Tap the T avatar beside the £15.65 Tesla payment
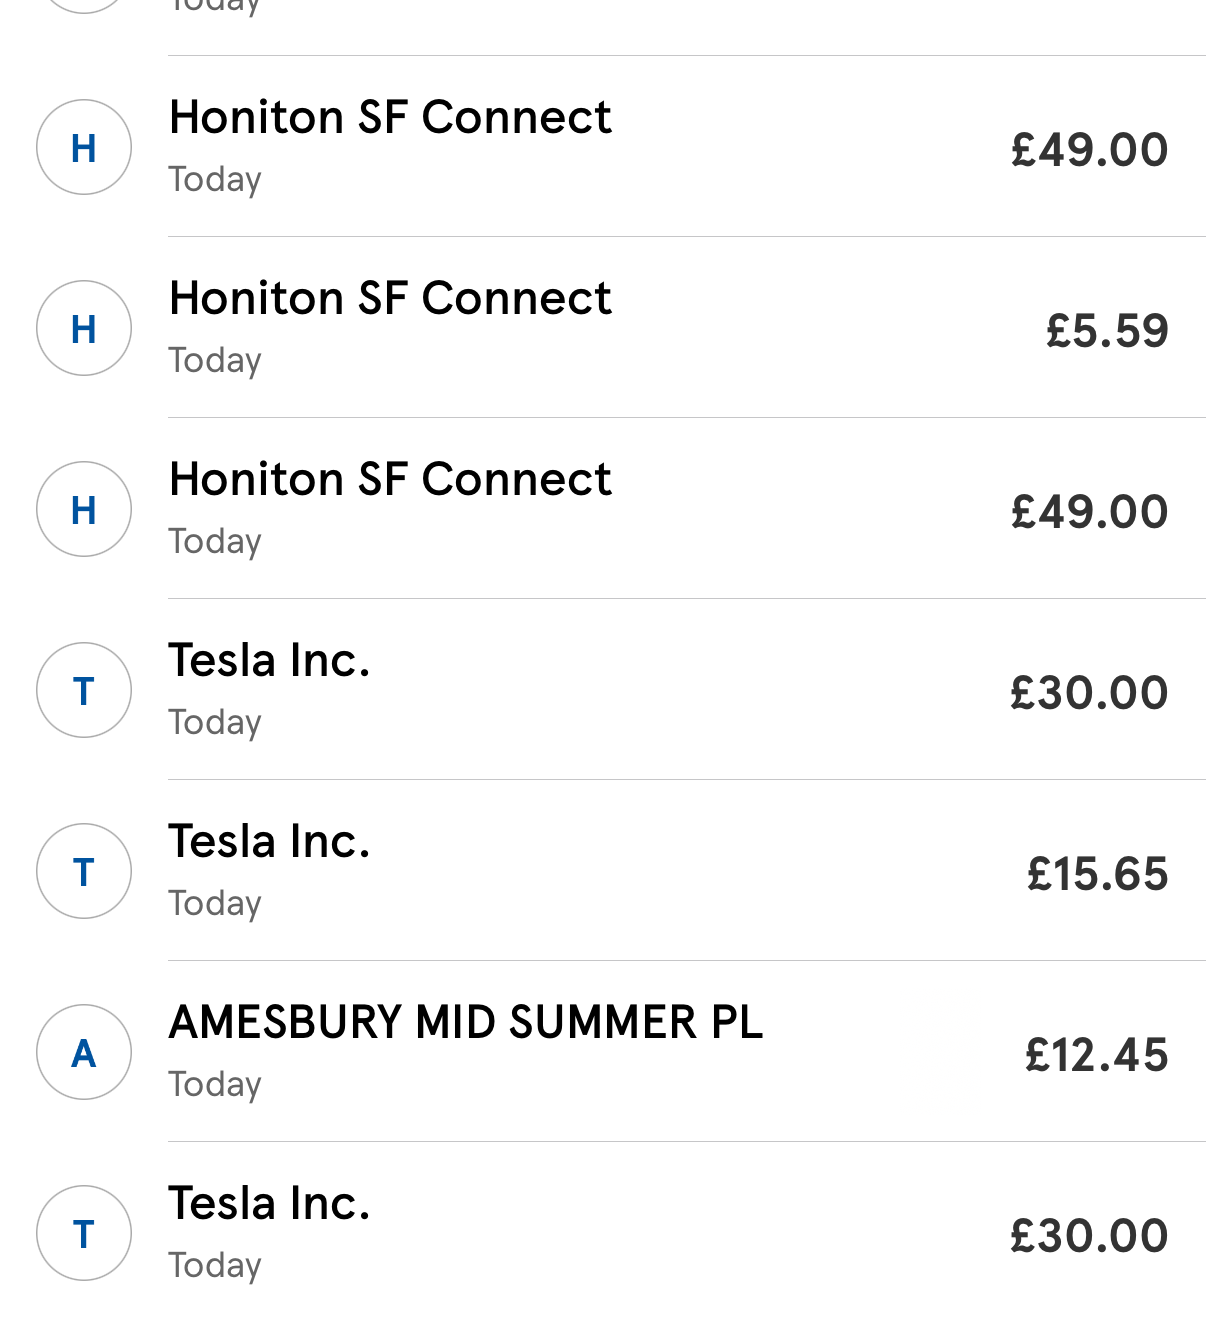Viewport: 1206px width, 1318px height. 84,871
